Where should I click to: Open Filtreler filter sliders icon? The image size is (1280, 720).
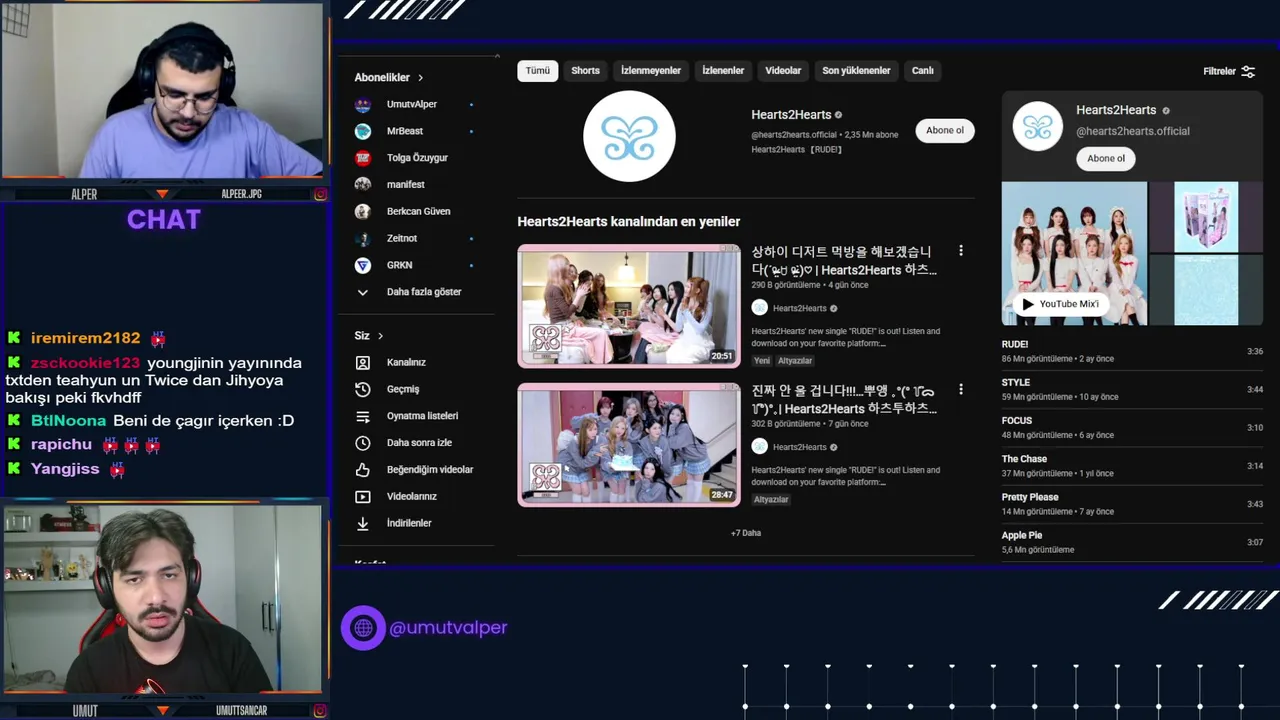tap(1248, 71)
